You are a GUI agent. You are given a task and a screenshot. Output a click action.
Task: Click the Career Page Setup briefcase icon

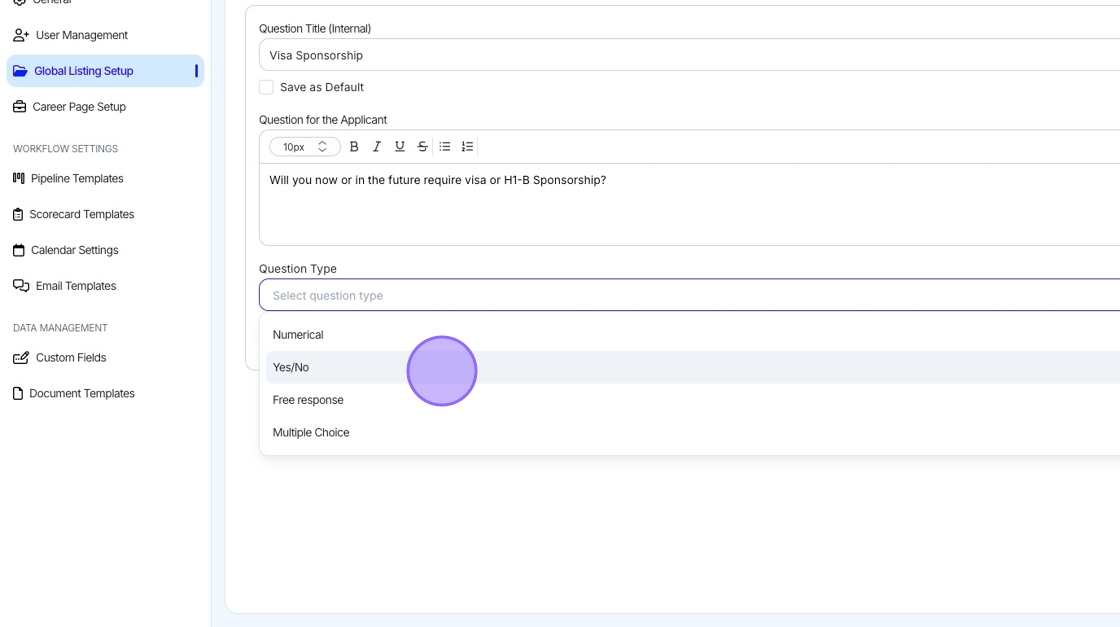click(x=19, y=107)
